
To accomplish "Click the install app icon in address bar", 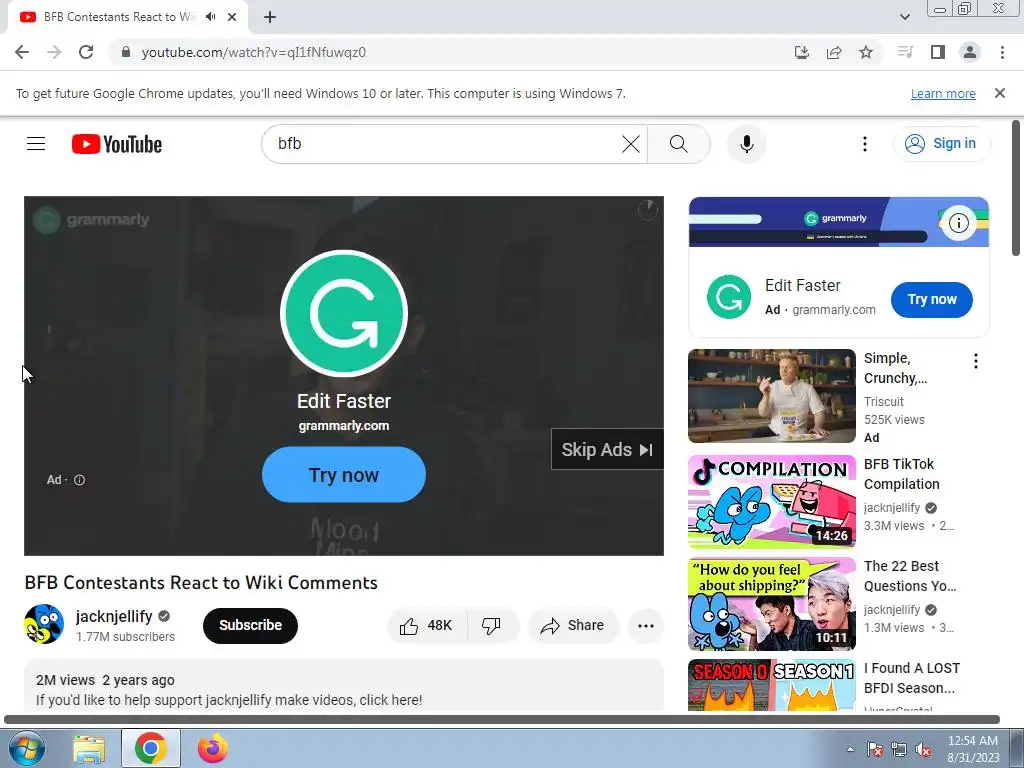I will 801,52.
